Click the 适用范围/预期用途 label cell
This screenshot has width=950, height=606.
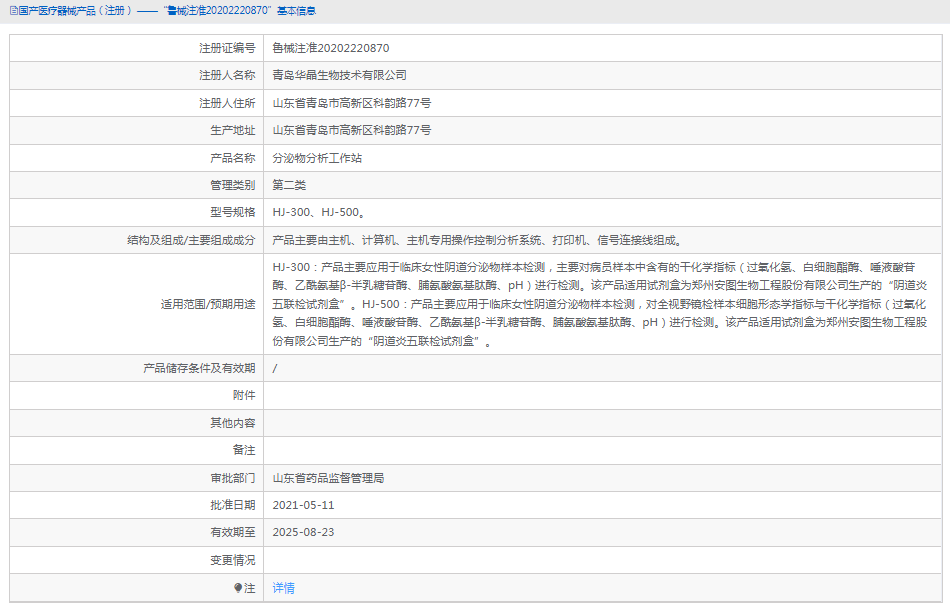click(x=137, y=304)
